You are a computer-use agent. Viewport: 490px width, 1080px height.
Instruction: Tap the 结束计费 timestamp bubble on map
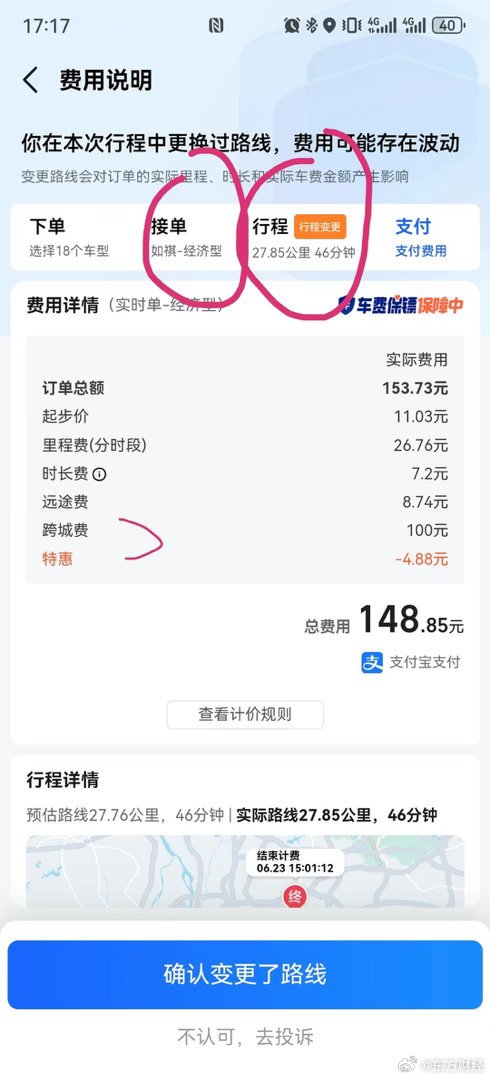[x=295, y=862]
